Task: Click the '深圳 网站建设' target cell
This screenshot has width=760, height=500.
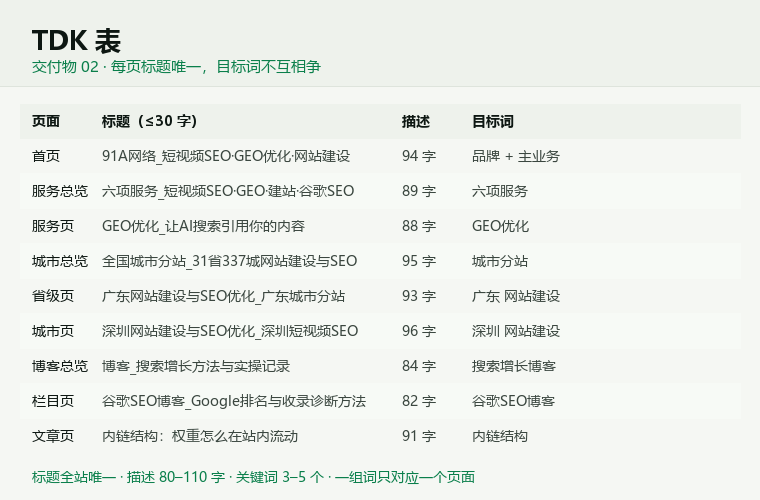Action: click(516, 331)
